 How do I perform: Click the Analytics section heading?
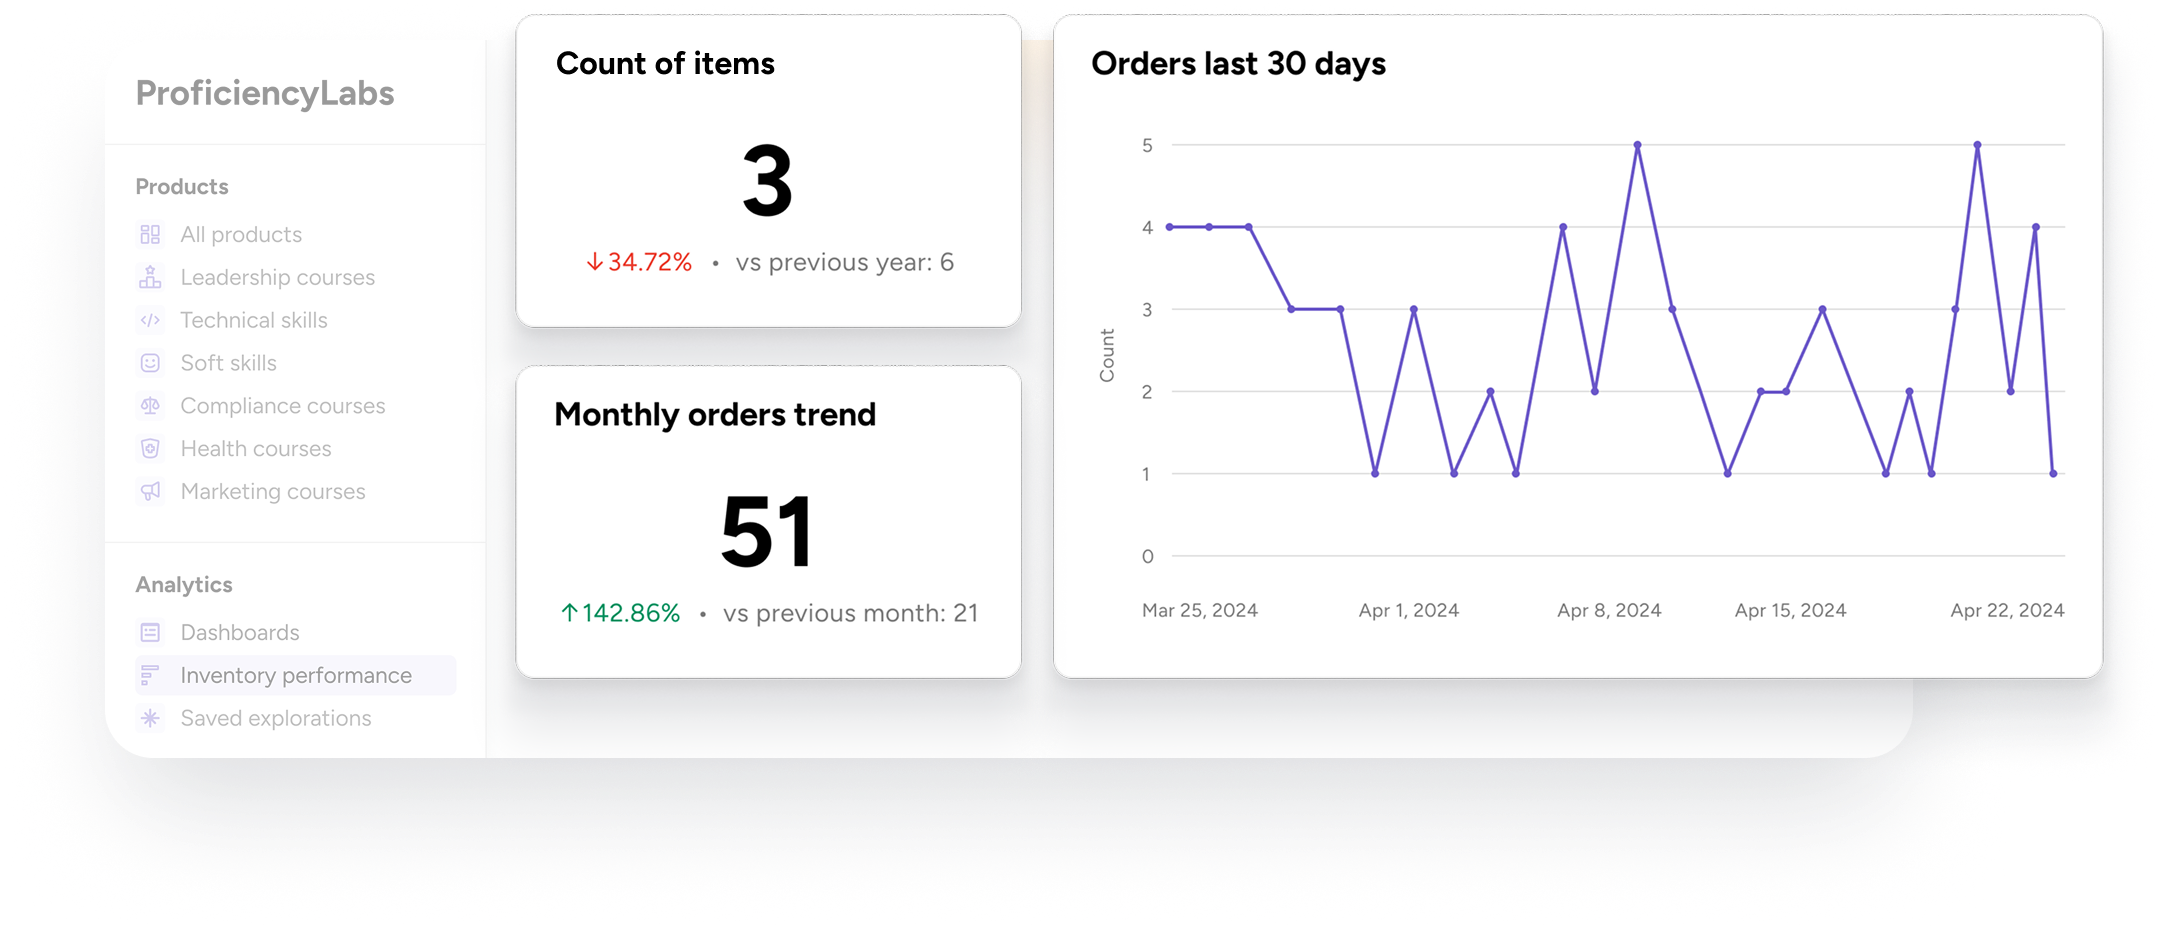(184, 584)
